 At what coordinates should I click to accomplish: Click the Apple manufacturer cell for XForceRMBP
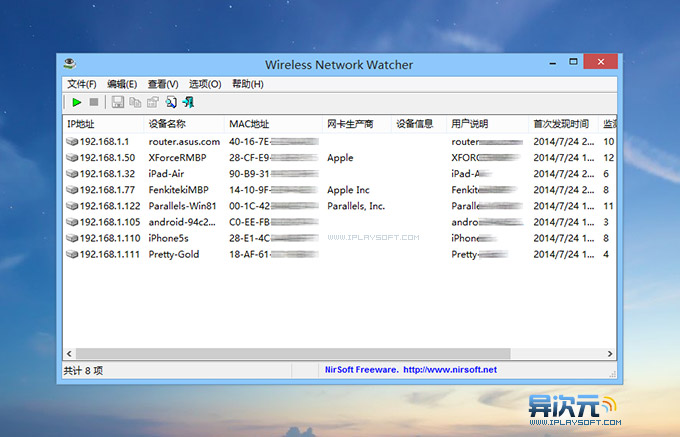[x=340, y=158]
